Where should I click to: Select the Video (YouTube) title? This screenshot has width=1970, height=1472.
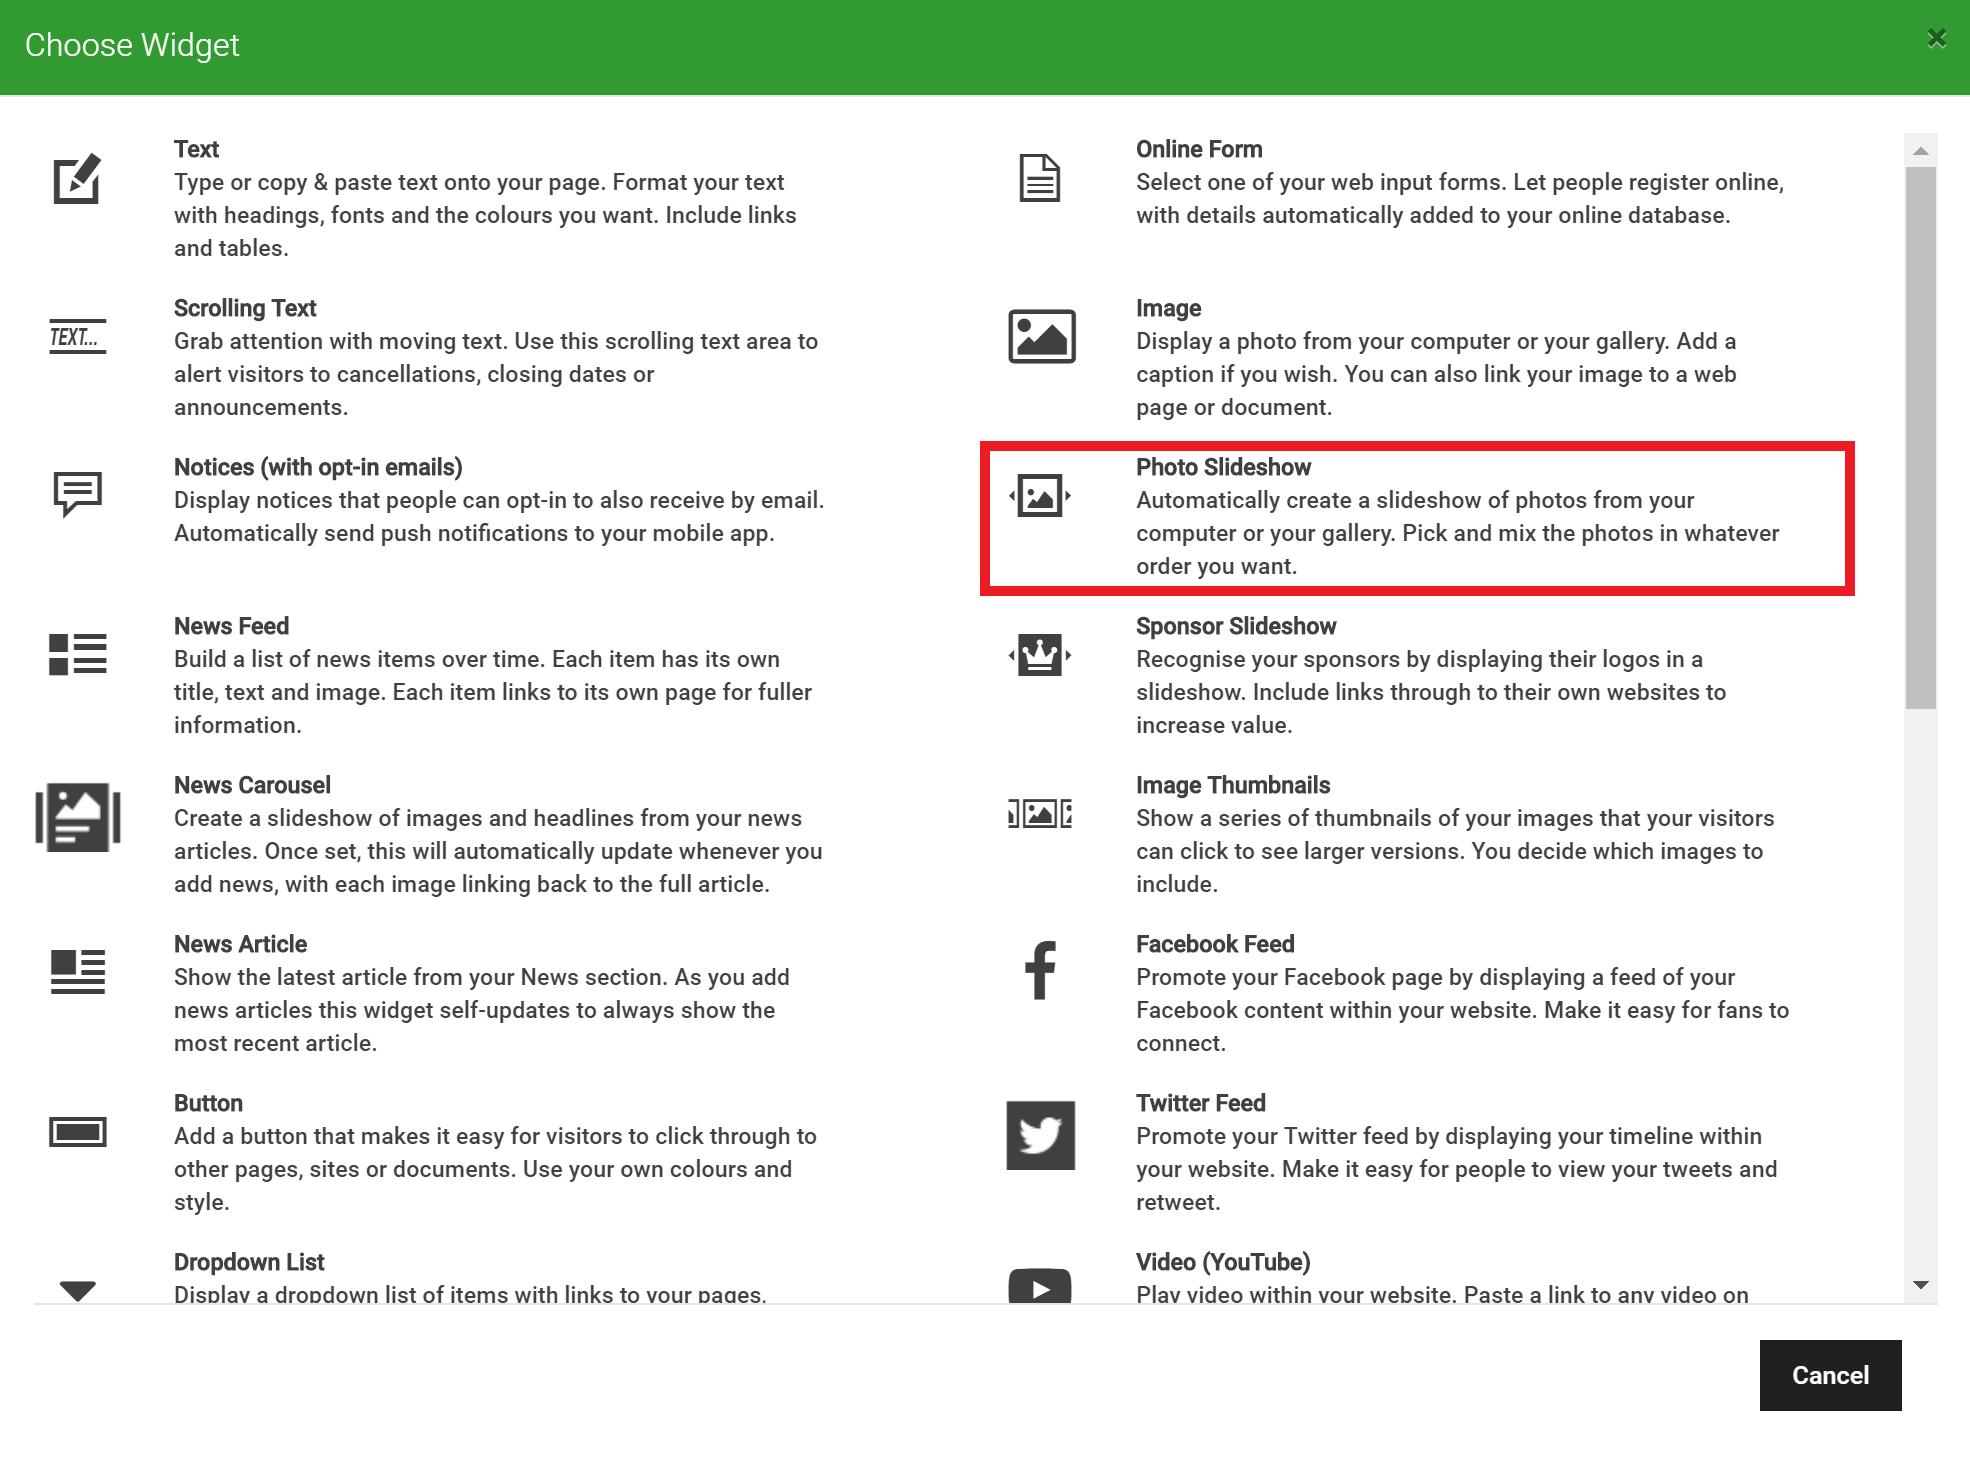[1223, 1262]
